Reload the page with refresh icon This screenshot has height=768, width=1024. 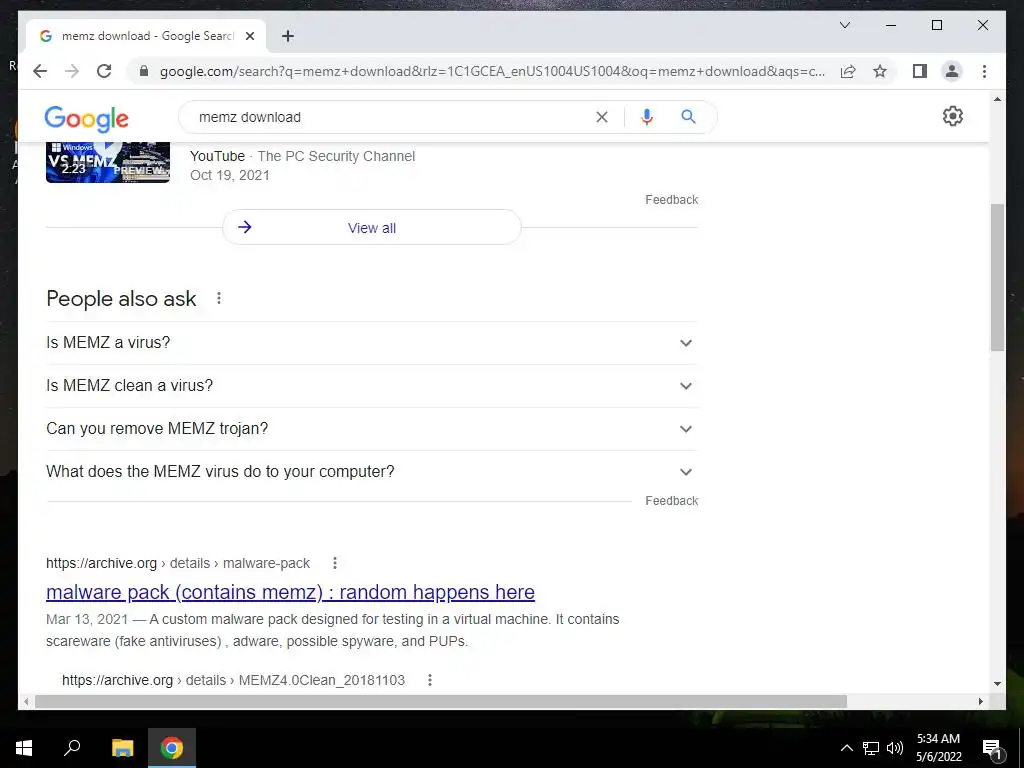[x=104, y=71]
